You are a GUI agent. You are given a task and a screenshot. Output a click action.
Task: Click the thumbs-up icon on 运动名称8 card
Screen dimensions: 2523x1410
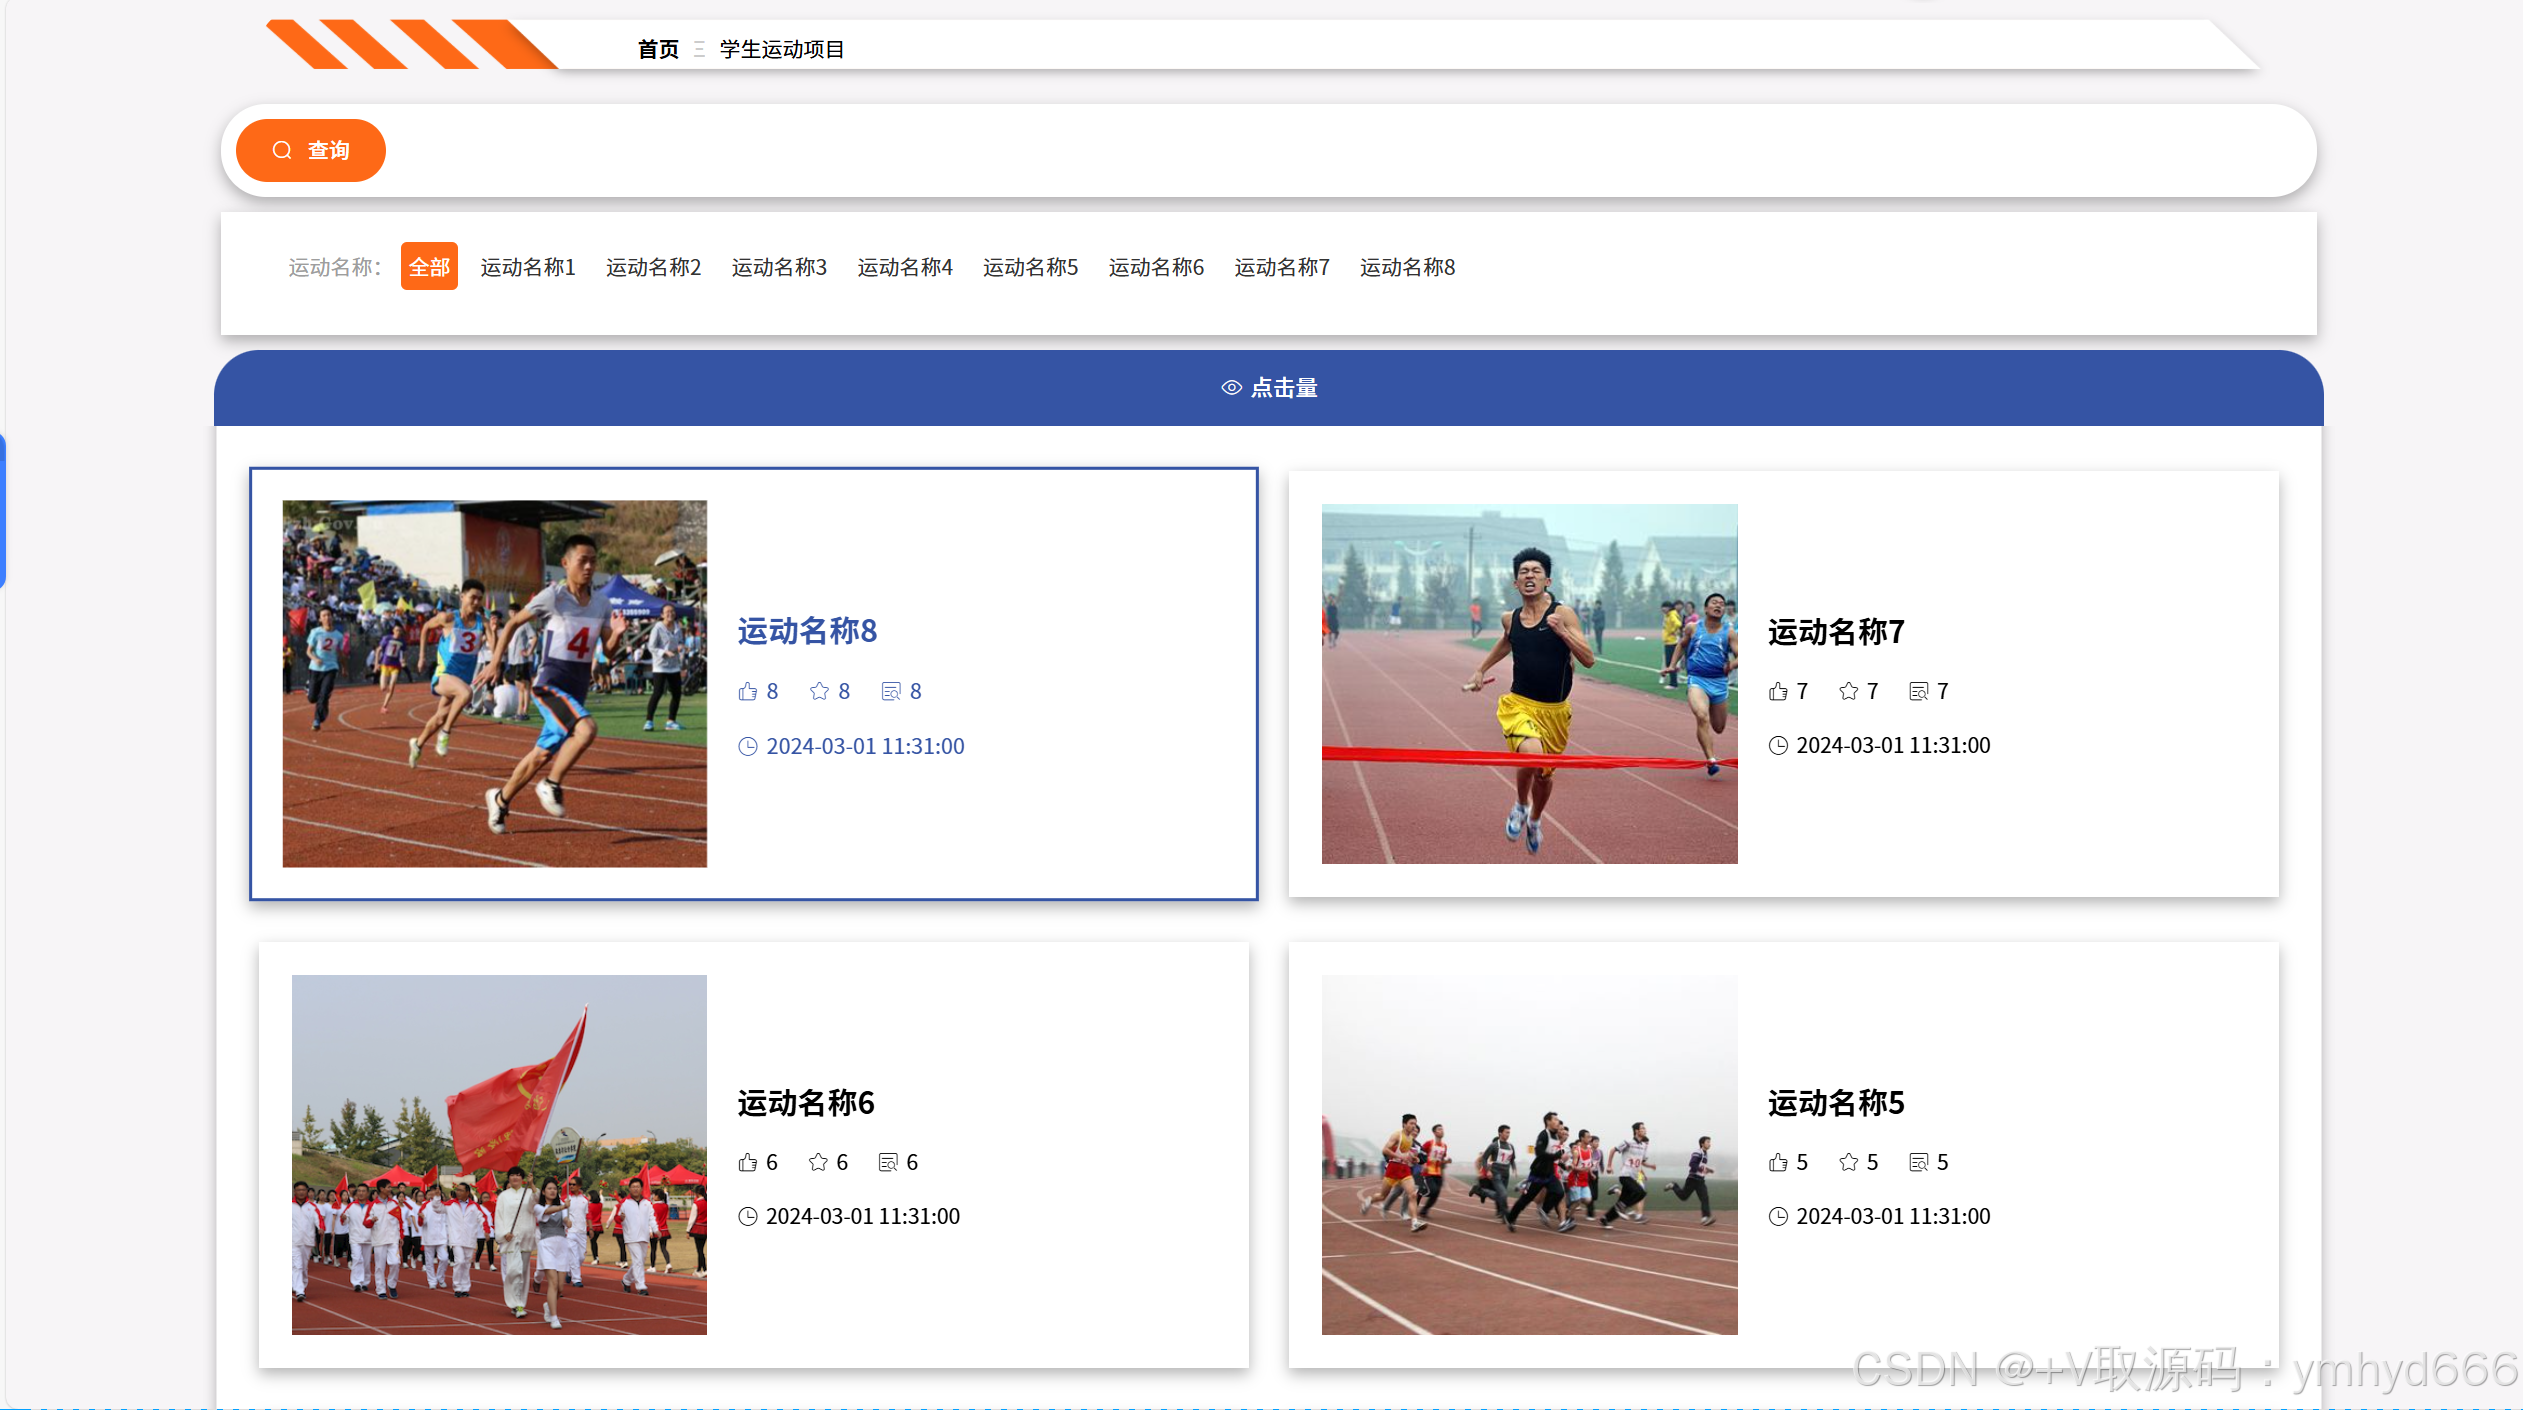click(747, 691)
